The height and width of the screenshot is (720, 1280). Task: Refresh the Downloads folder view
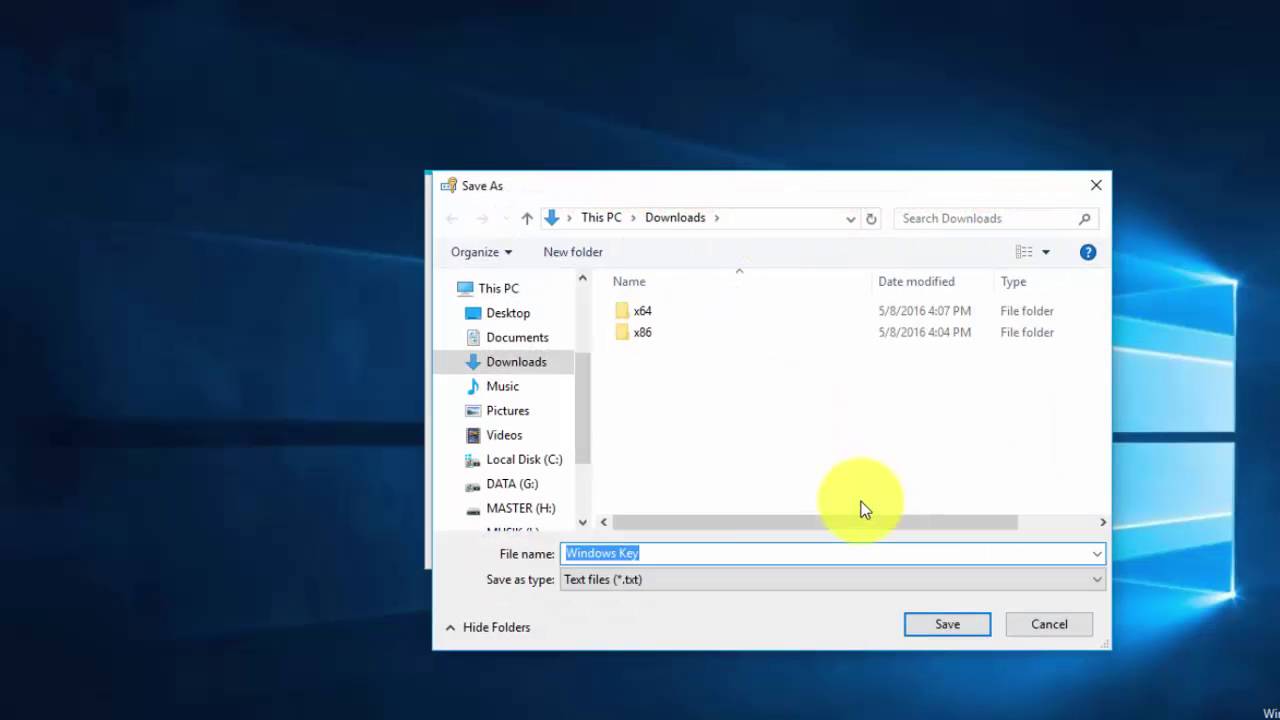click(x=871, y=218)
